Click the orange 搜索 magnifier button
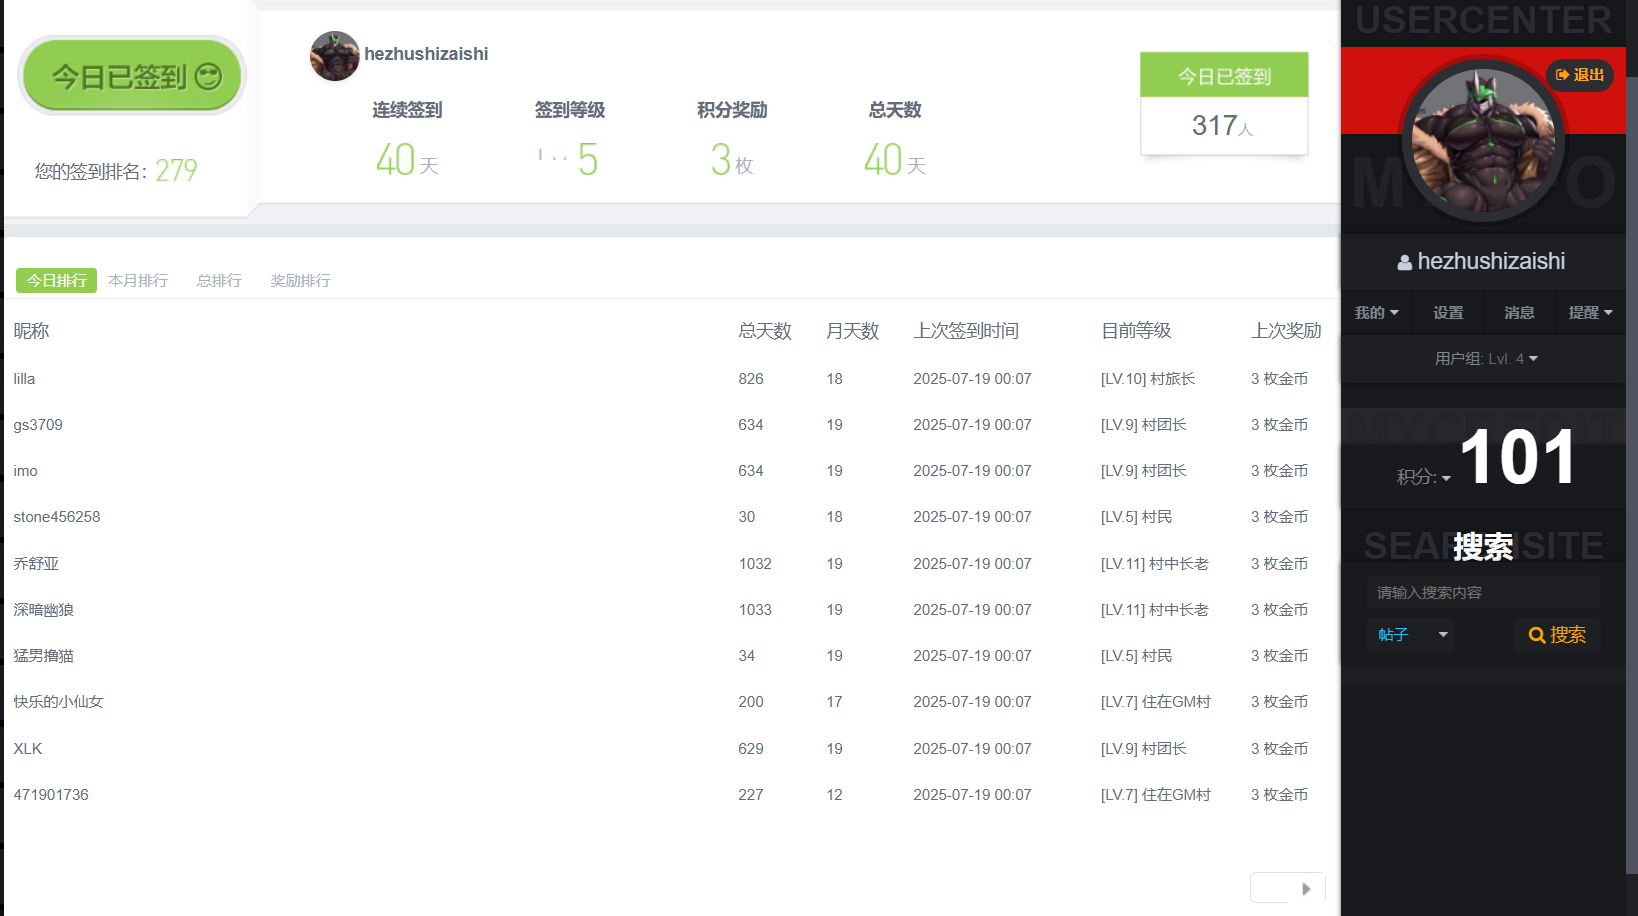 (x=1557, y=635)
